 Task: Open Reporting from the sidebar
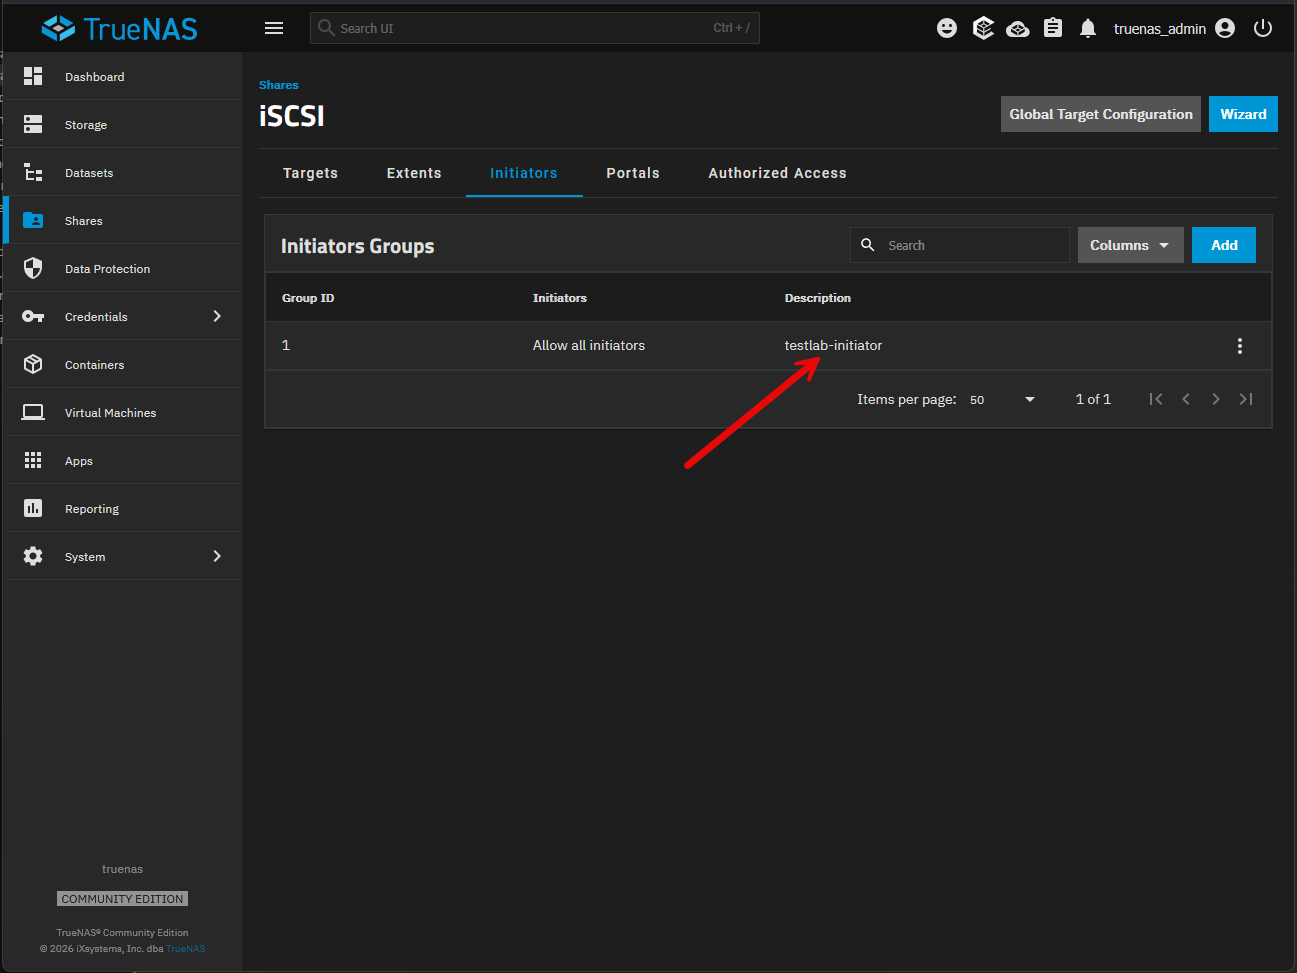(x=123, y=508)
